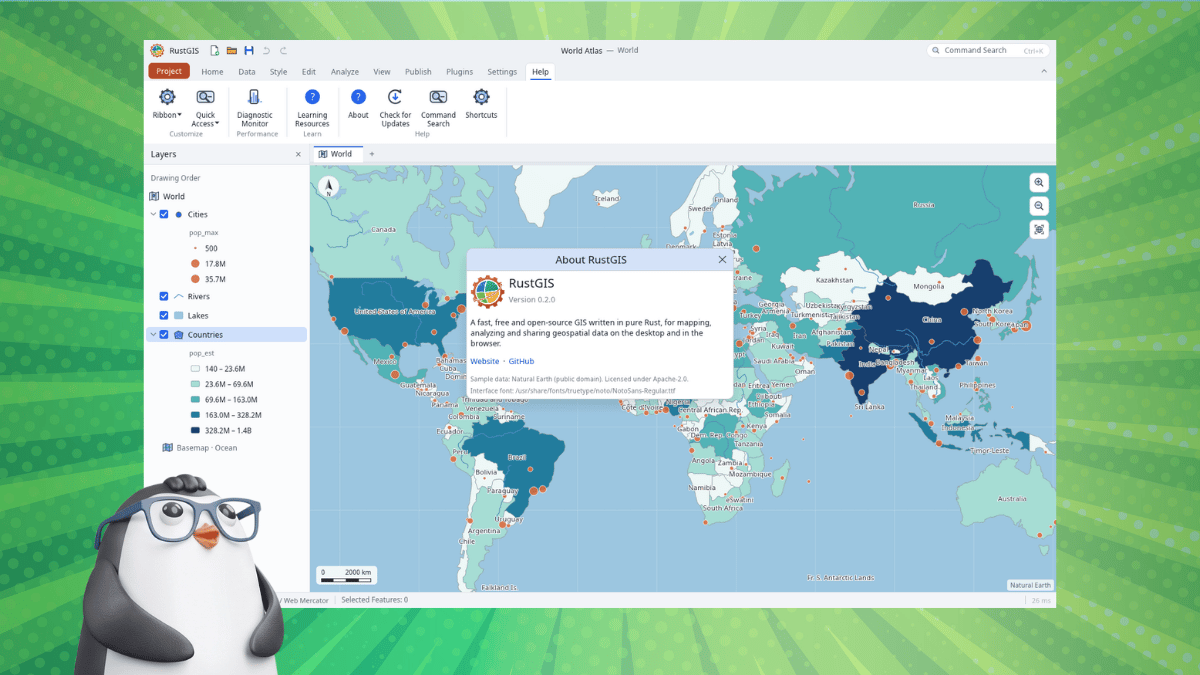
Task: Click the north arrow compass on map
Action: pyautogui.click(x=329, y=186)
